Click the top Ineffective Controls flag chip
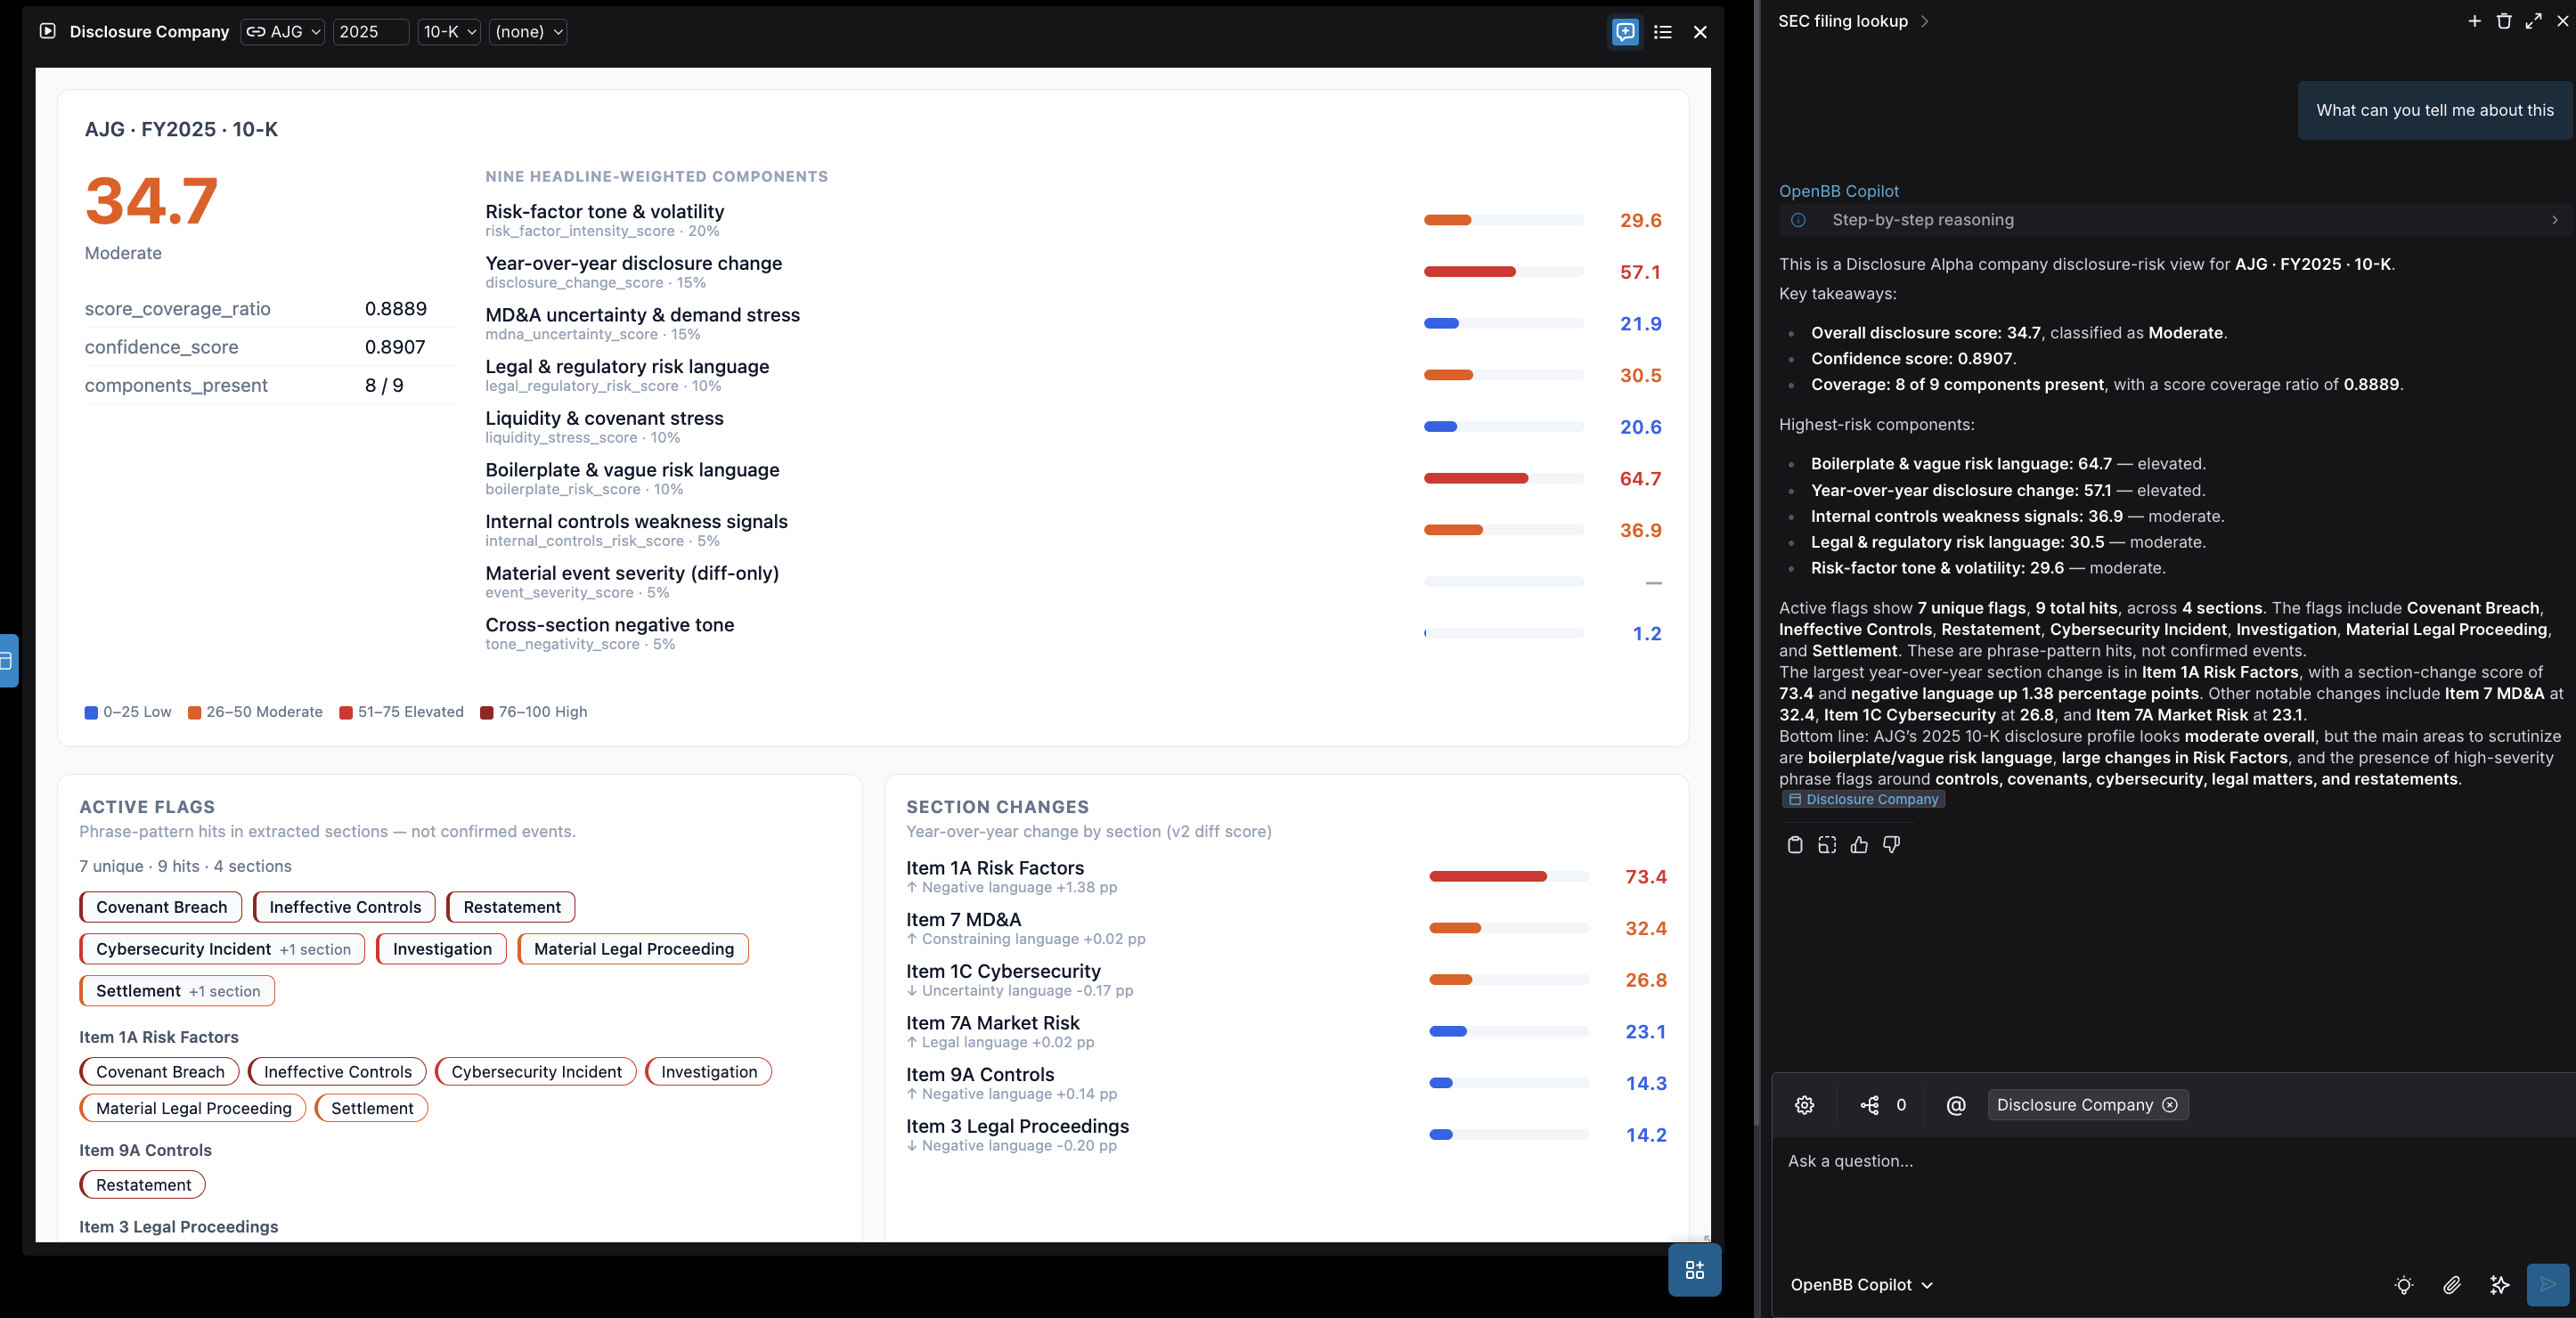This screenshot has height=1318, width=2576. (345, 907)
